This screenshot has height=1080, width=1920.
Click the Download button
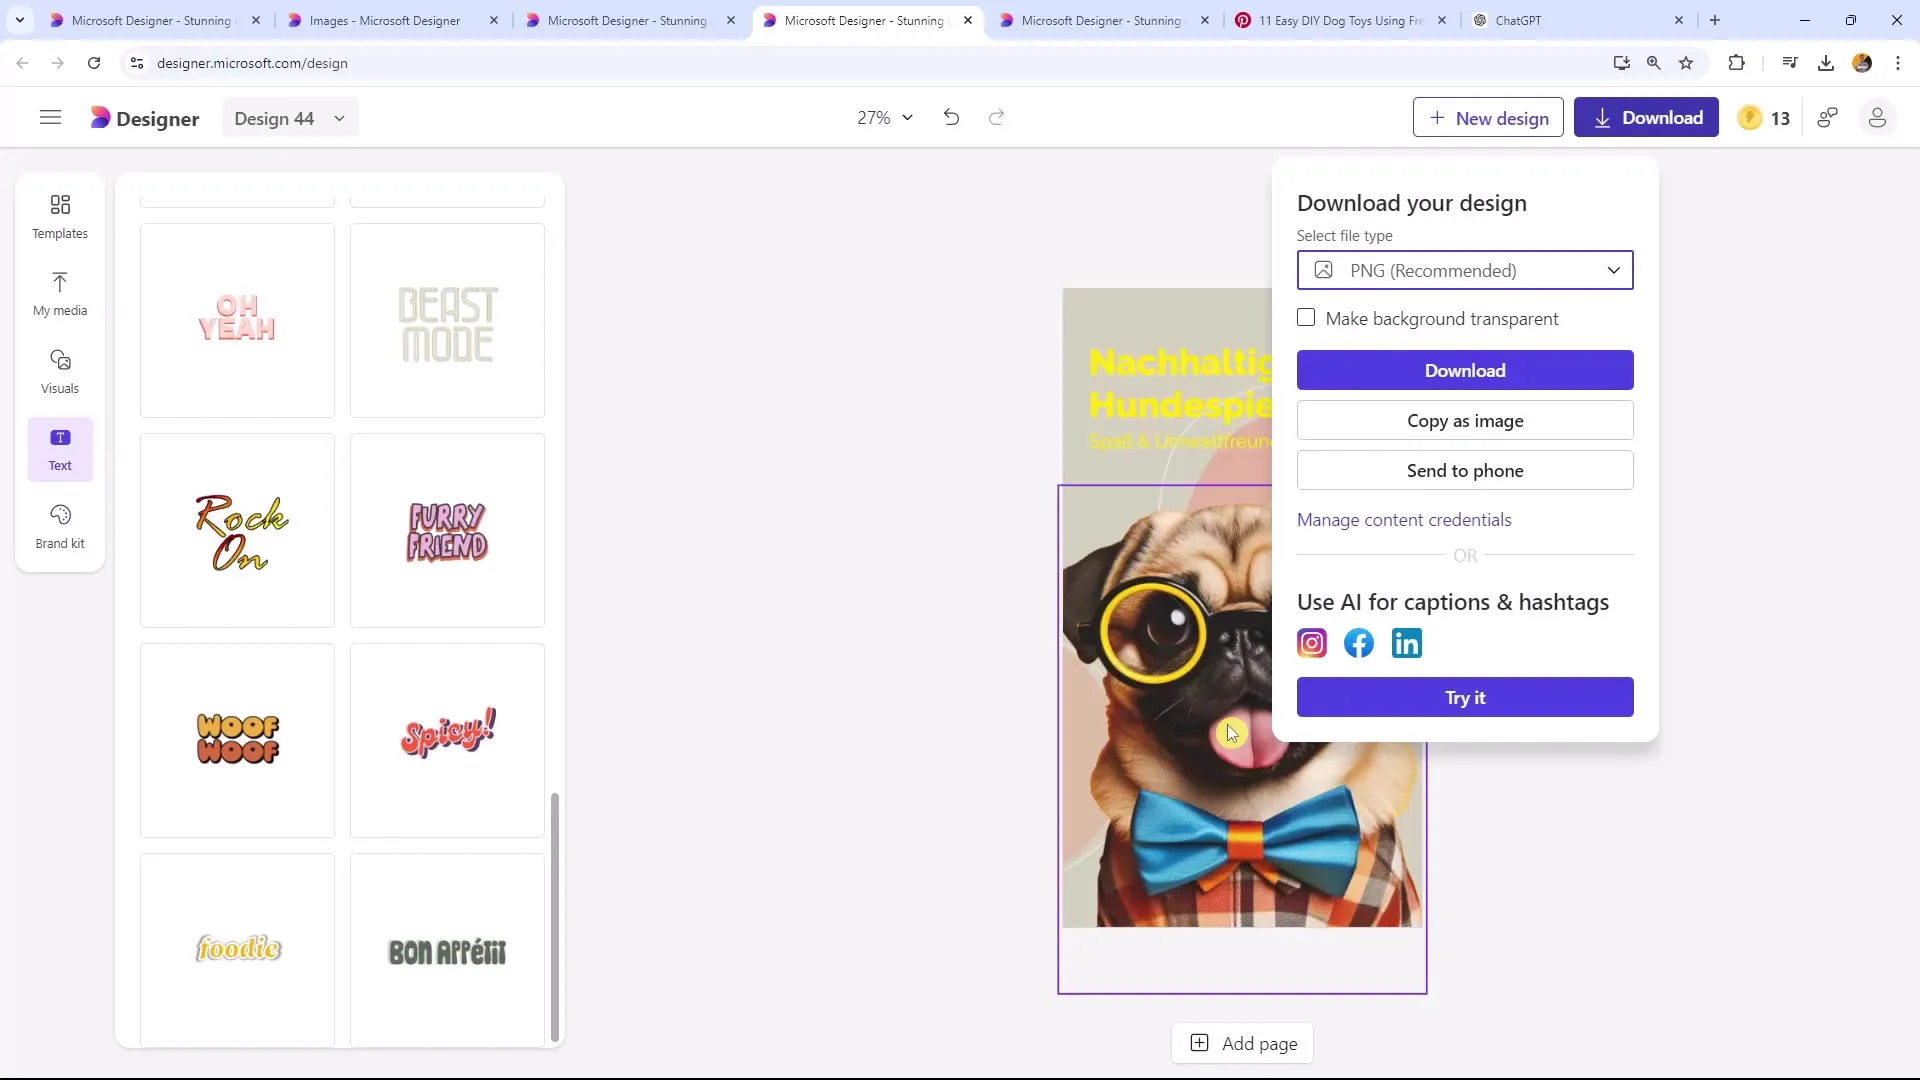[x=1465, y=369]
